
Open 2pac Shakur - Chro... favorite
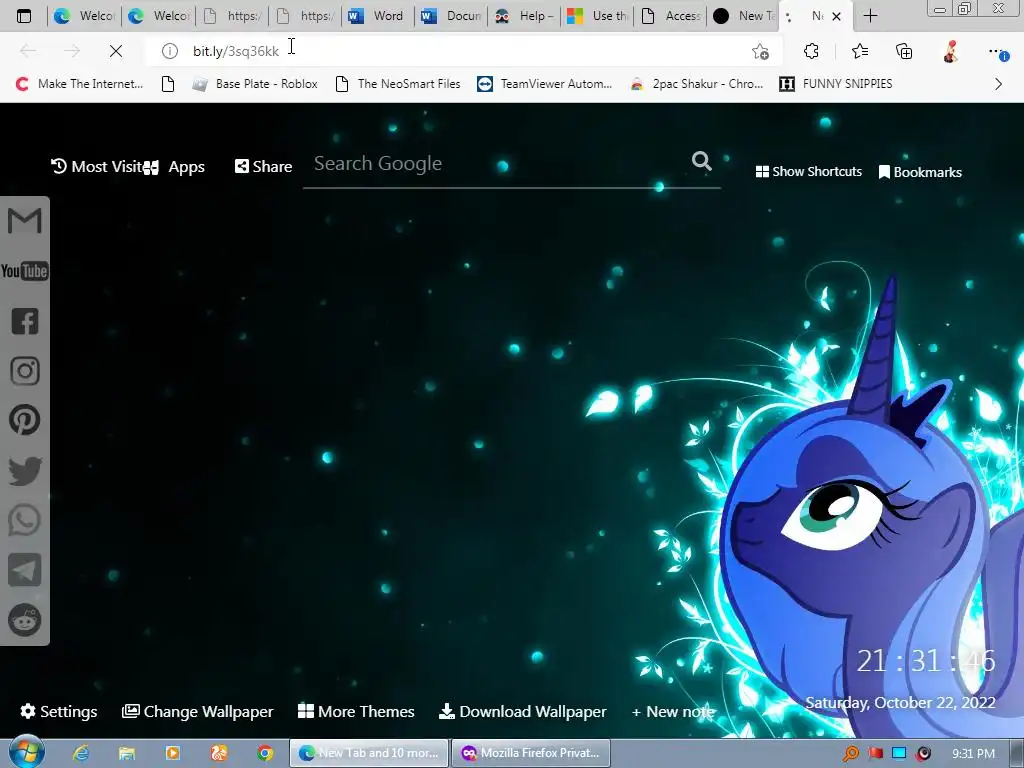point(696,84)
